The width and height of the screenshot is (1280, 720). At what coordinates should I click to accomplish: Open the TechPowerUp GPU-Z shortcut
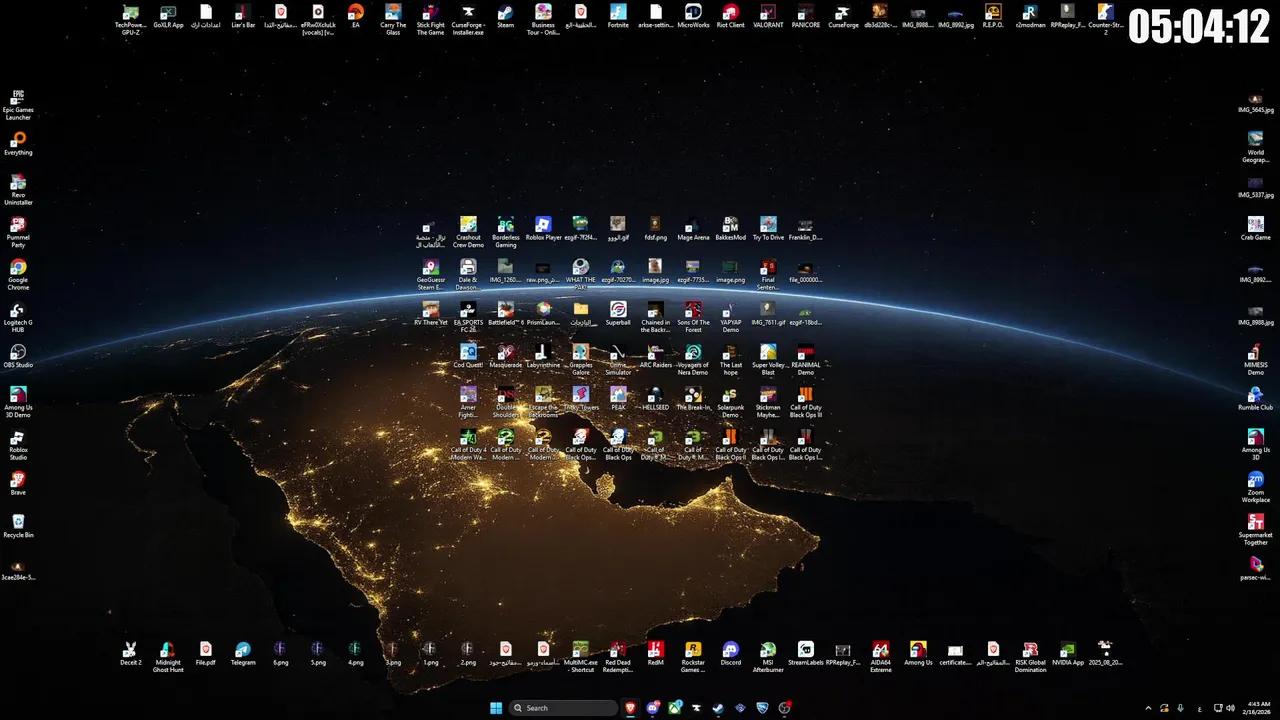click(x=131, y=20)
